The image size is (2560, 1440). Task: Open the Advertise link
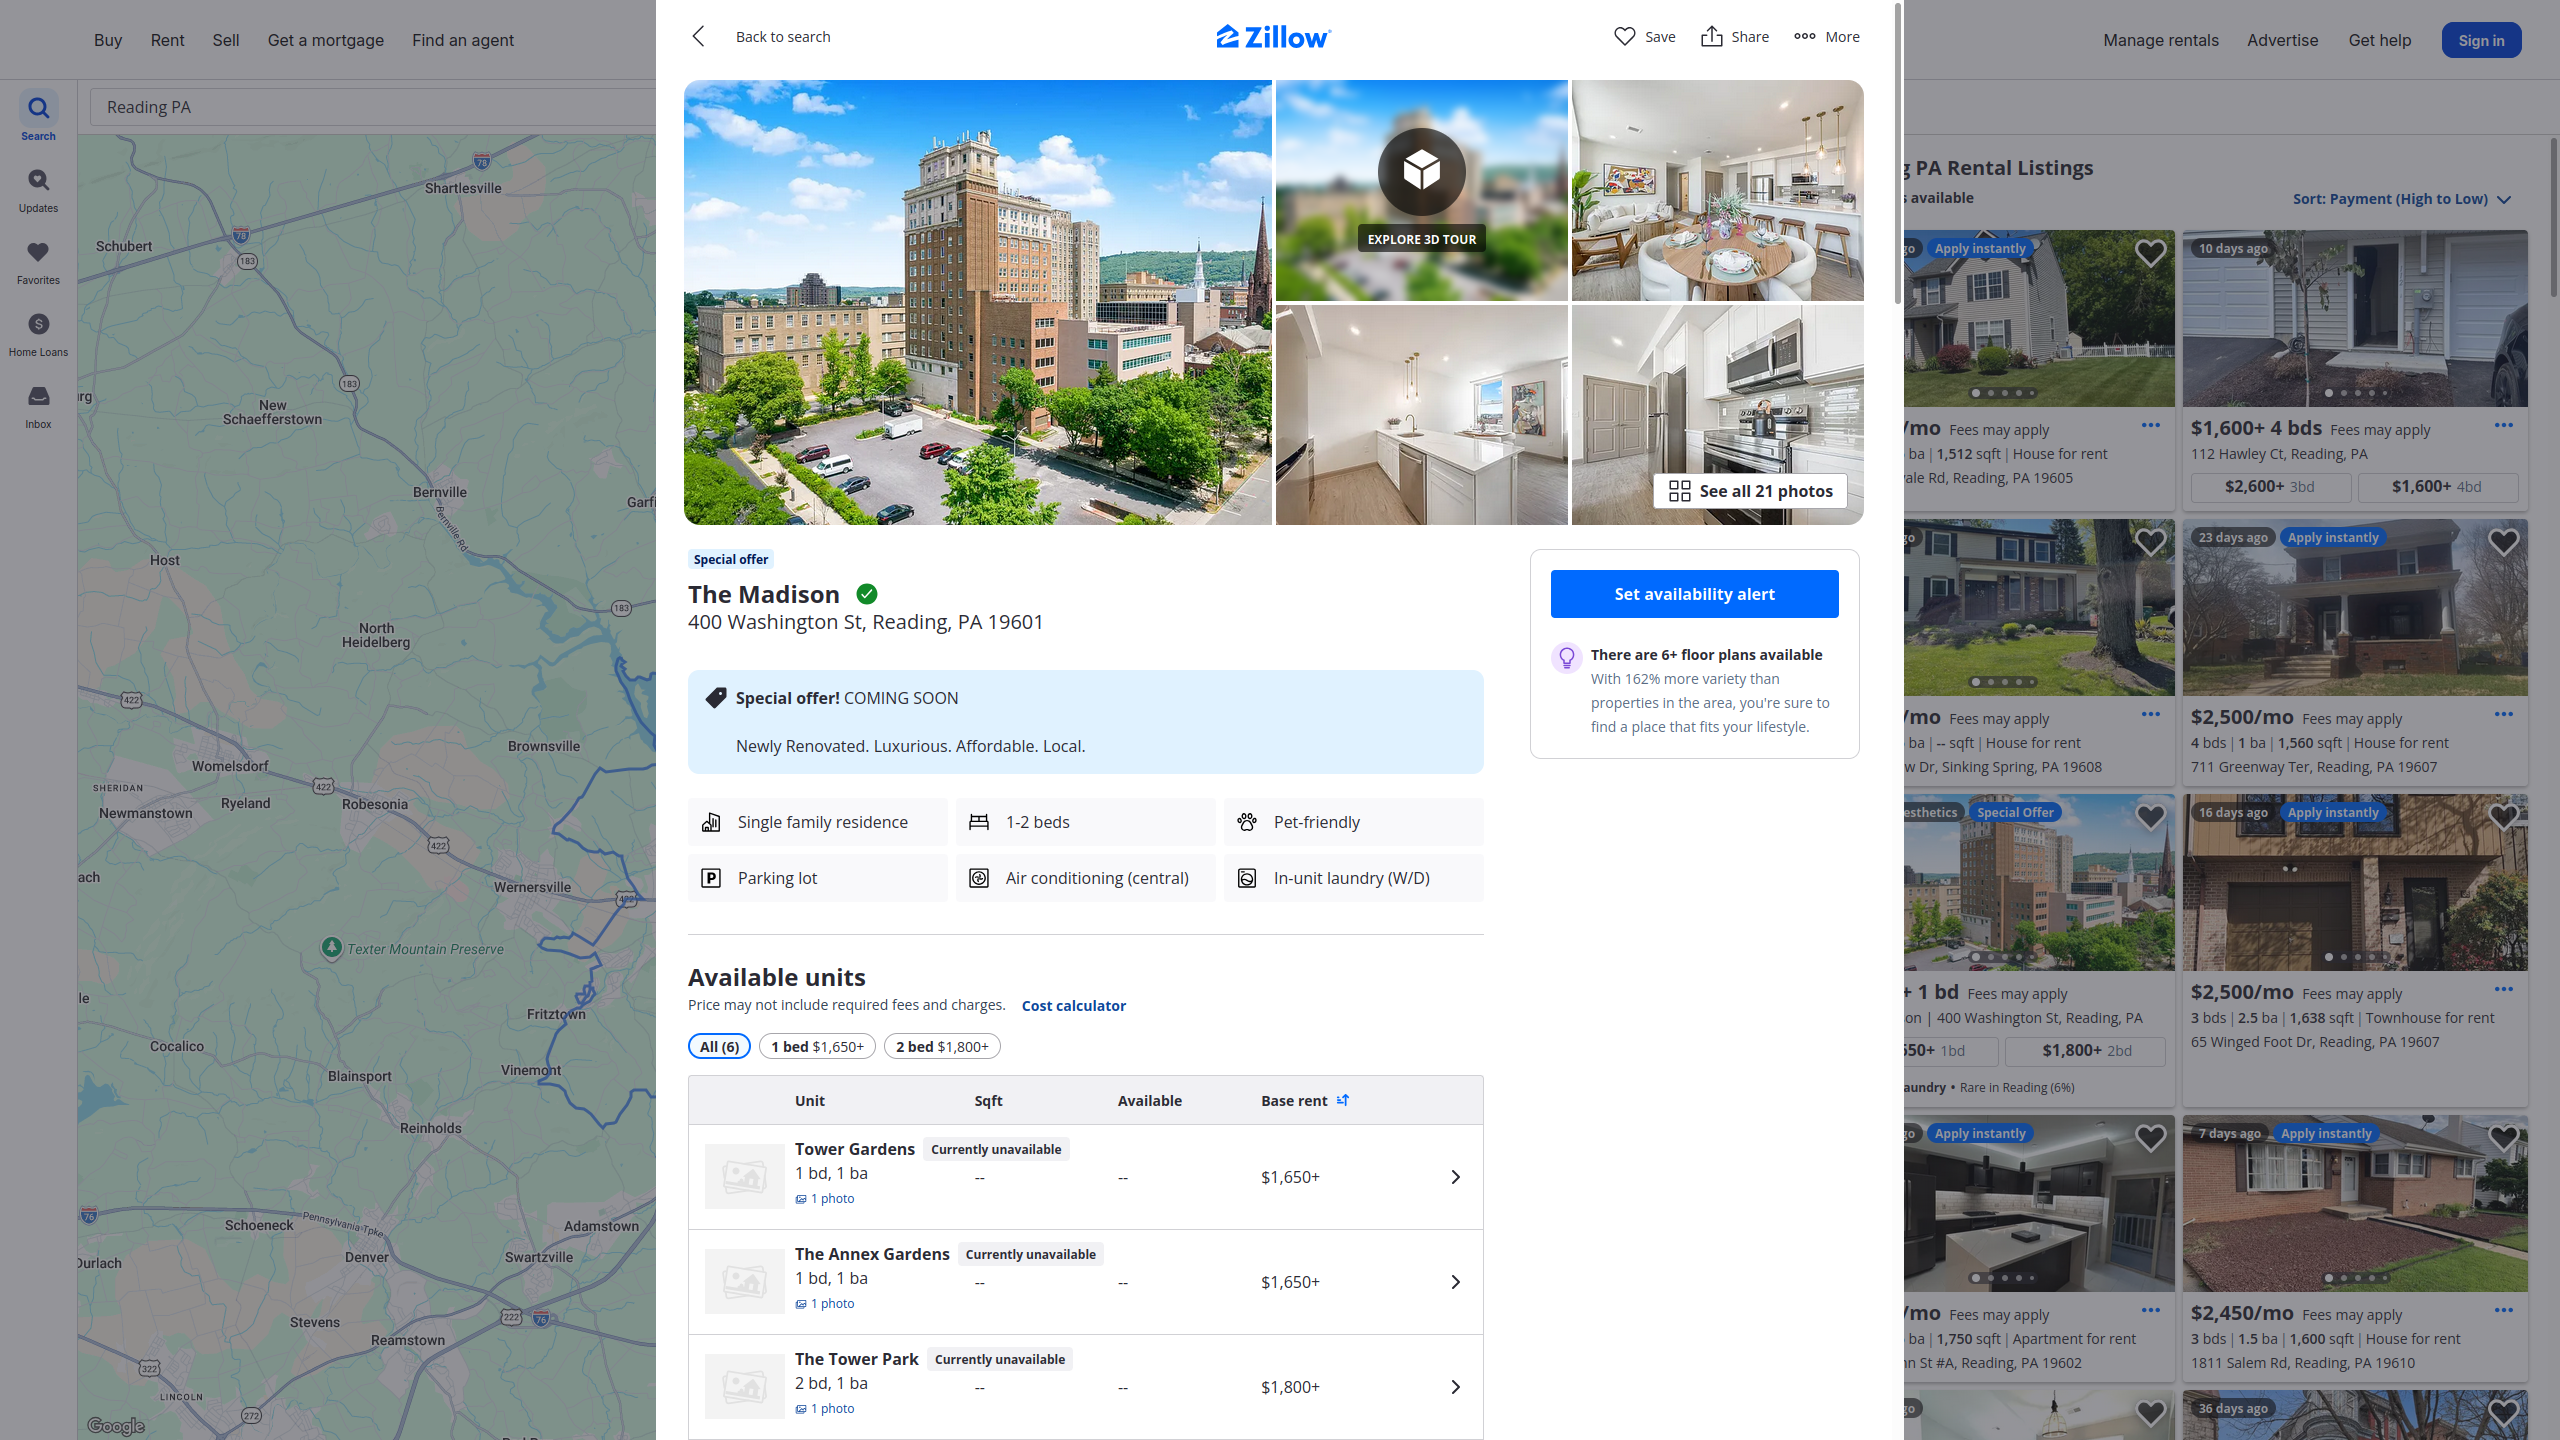click(2282, 40)
